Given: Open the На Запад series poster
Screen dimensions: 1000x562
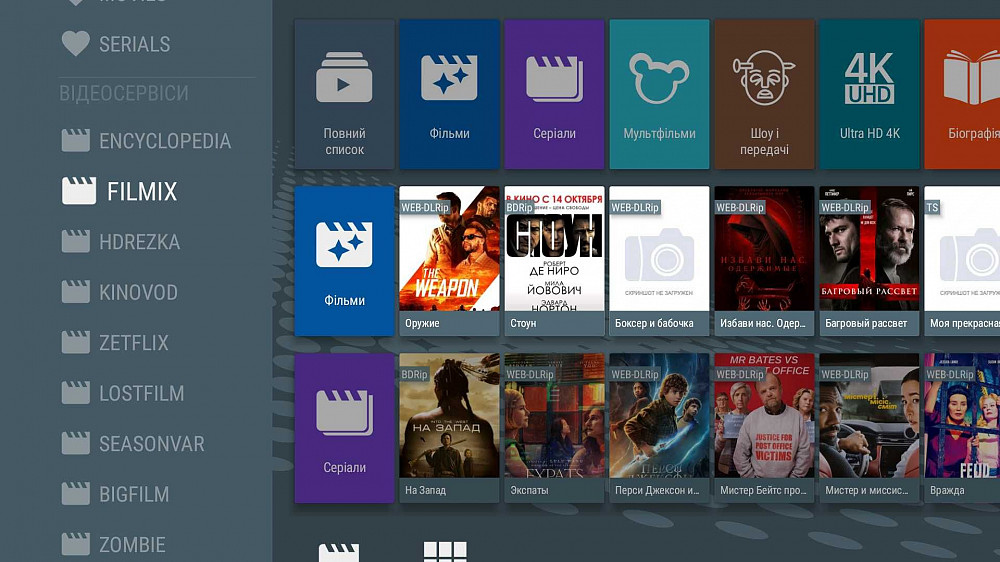Looking at the screenshot, I should 449,416.
